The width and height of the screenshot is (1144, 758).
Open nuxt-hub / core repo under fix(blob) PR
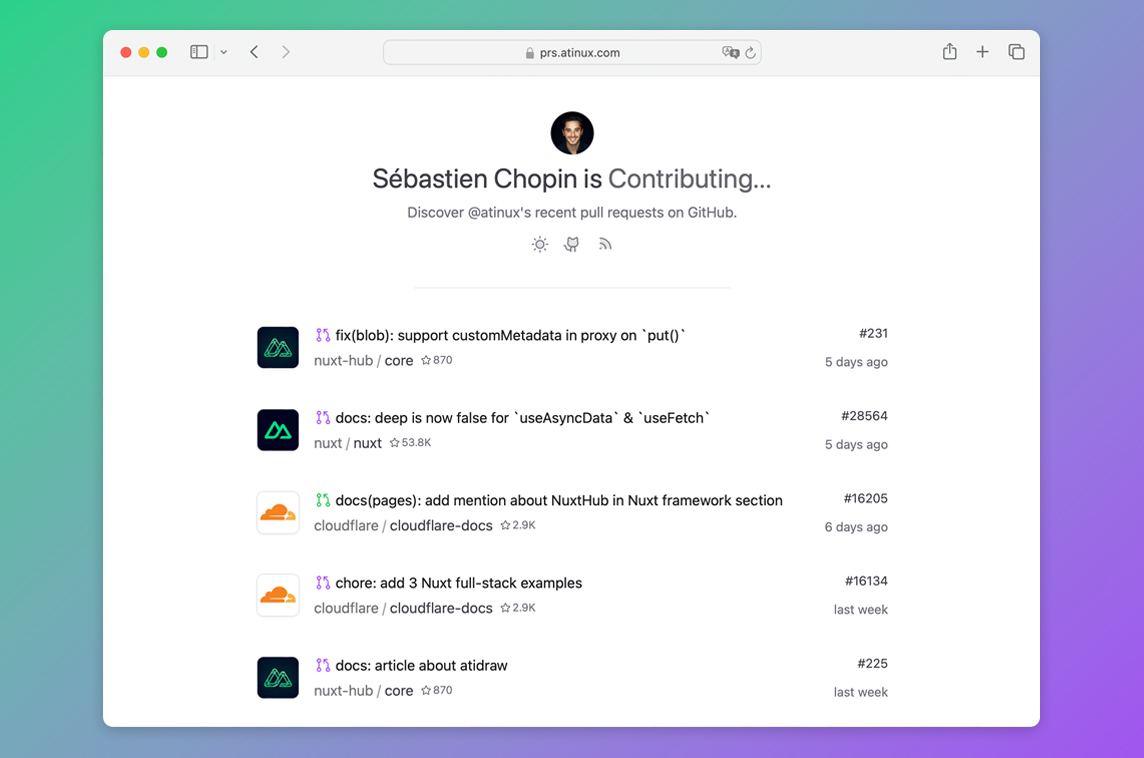pos(363,360)
